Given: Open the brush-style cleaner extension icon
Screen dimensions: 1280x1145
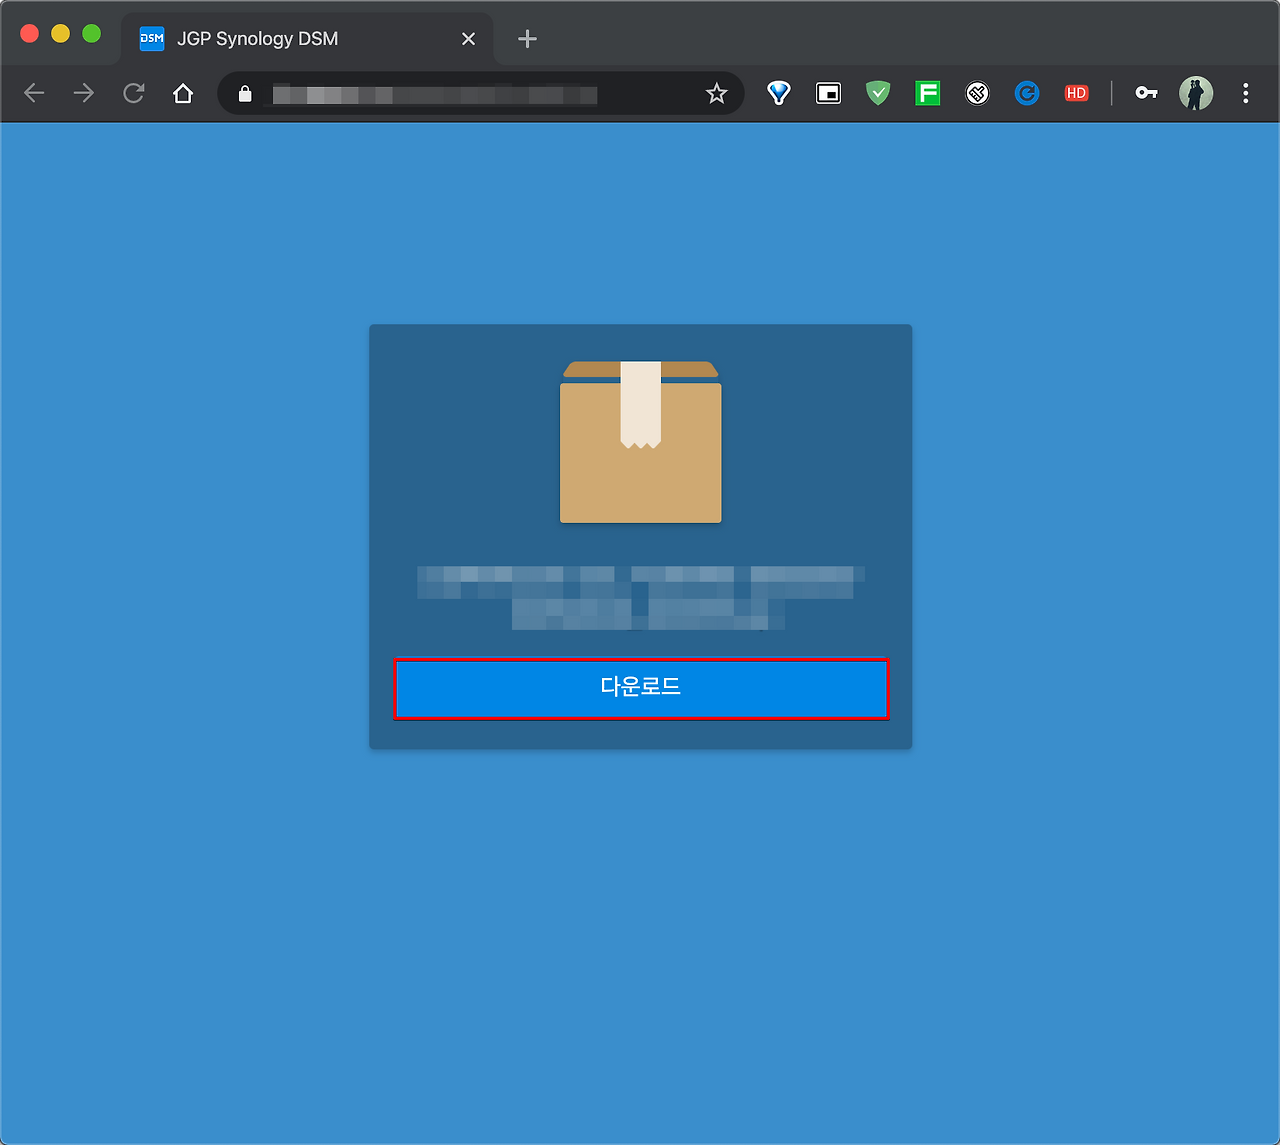Looking at the screenshot, I should [977, 93].
